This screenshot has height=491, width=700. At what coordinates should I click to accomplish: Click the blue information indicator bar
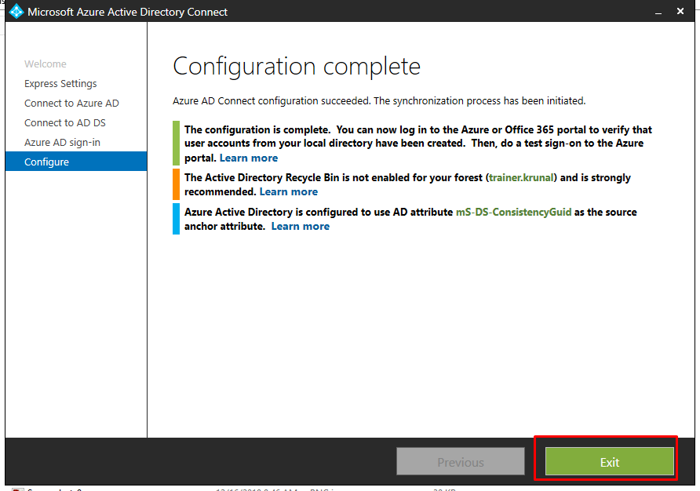[x=176, y=219]
